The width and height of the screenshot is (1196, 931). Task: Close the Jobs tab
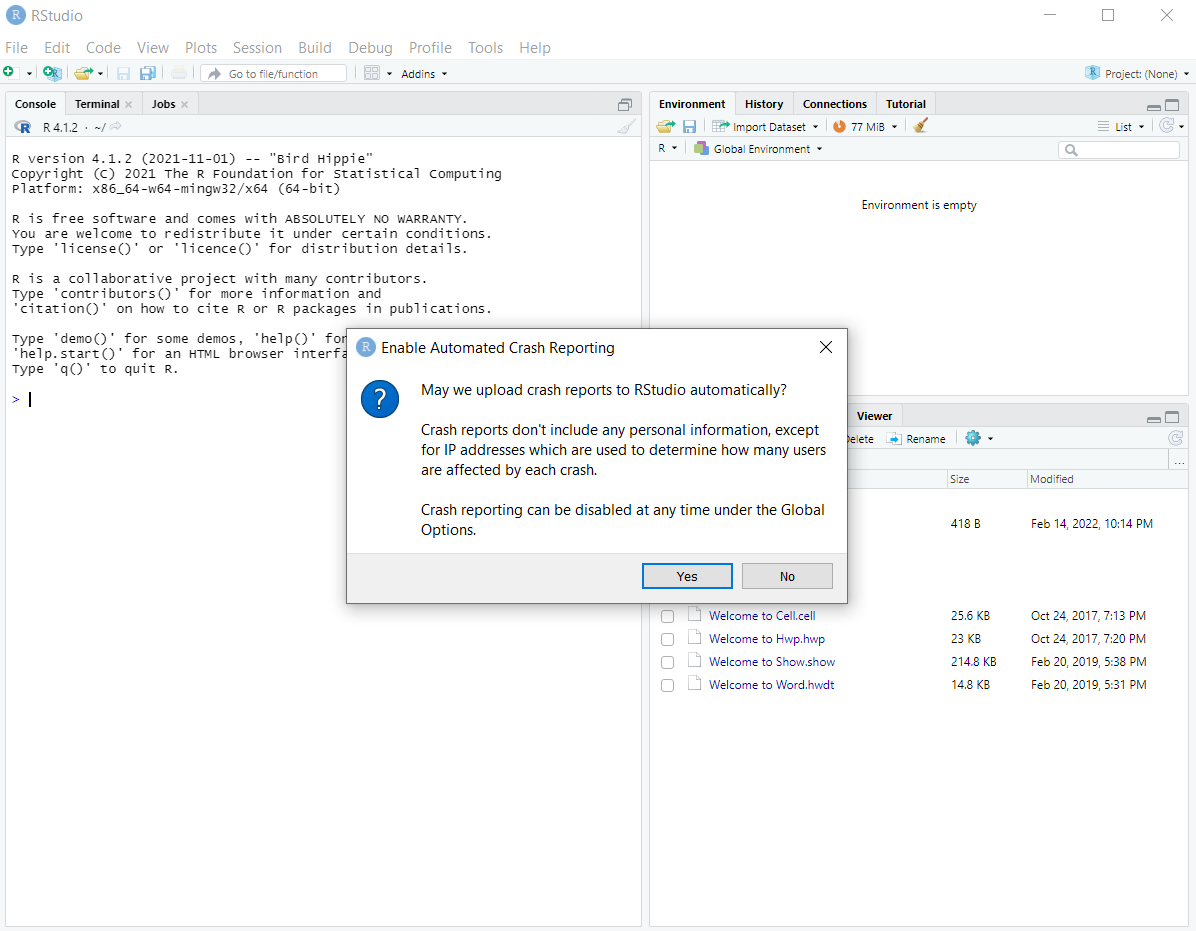pyautogui.click(x=185, y=104)
